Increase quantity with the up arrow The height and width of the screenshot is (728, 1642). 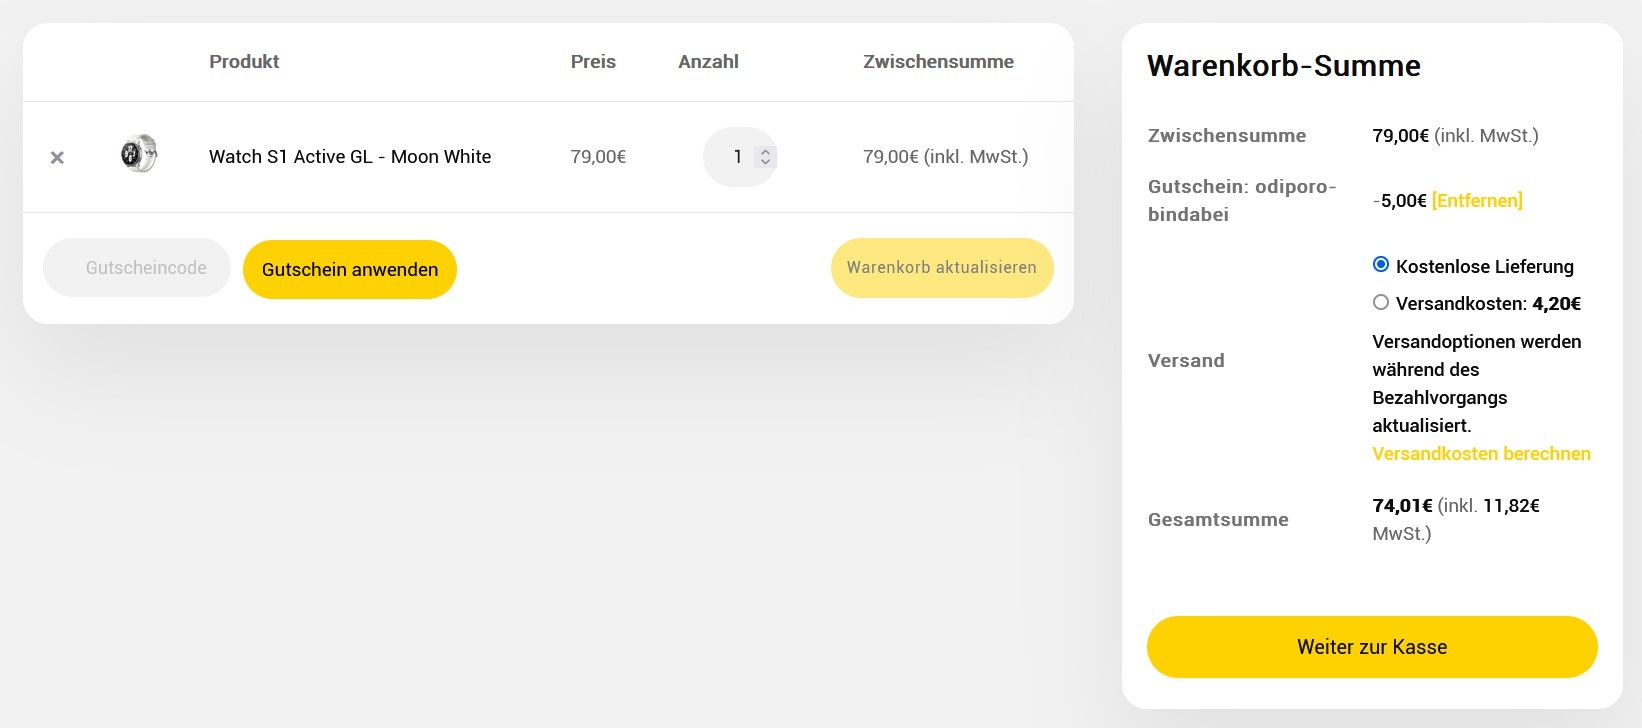pos(765,151)
